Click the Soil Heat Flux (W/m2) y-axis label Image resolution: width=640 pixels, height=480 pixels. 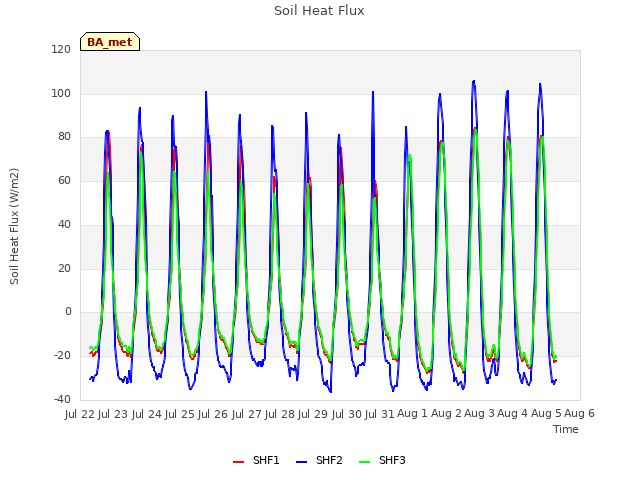tap(14, 226)
